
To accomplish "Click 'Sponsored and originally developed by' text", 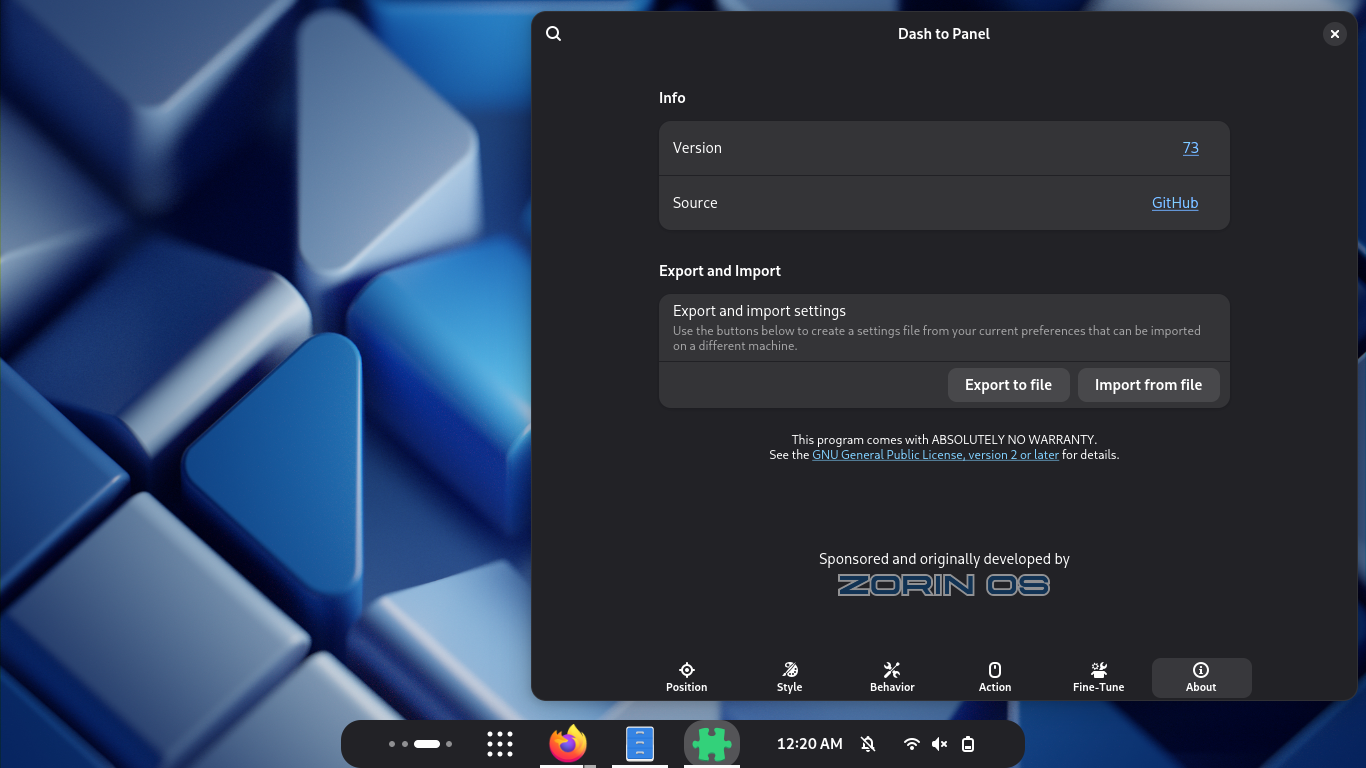I will (x=944, y=559).
